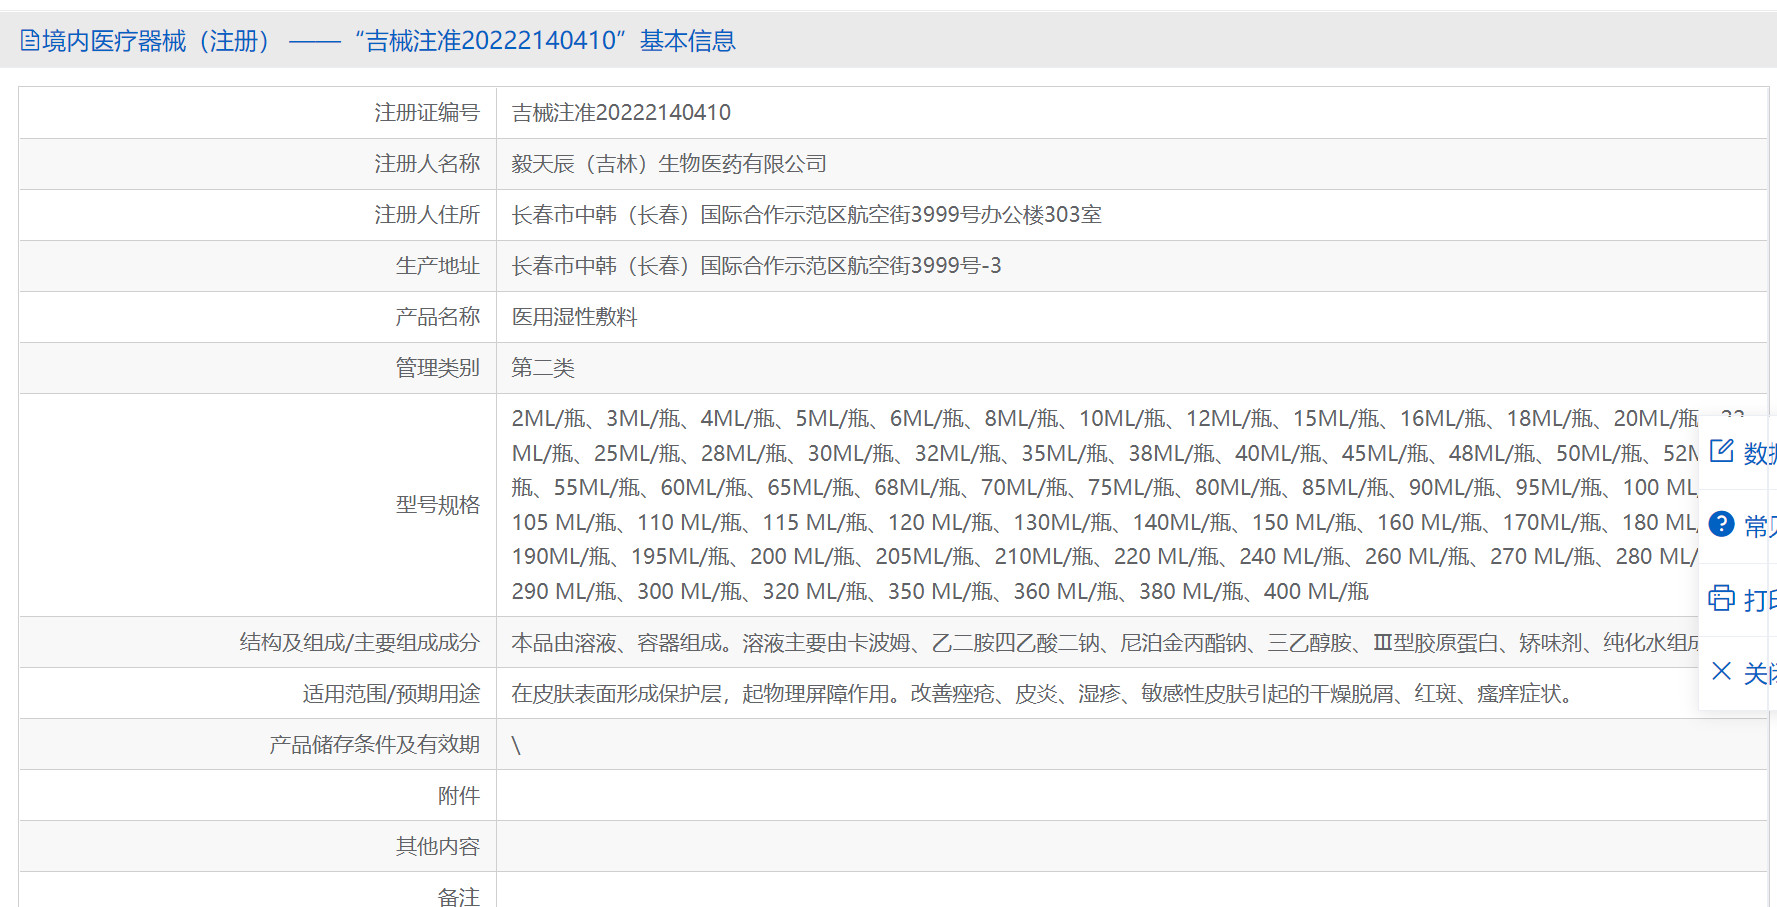Image resolution: width=1777 pixels, height=907 pixels.
Task: Click the 注册人名称 row label
Action: (427, 164)
